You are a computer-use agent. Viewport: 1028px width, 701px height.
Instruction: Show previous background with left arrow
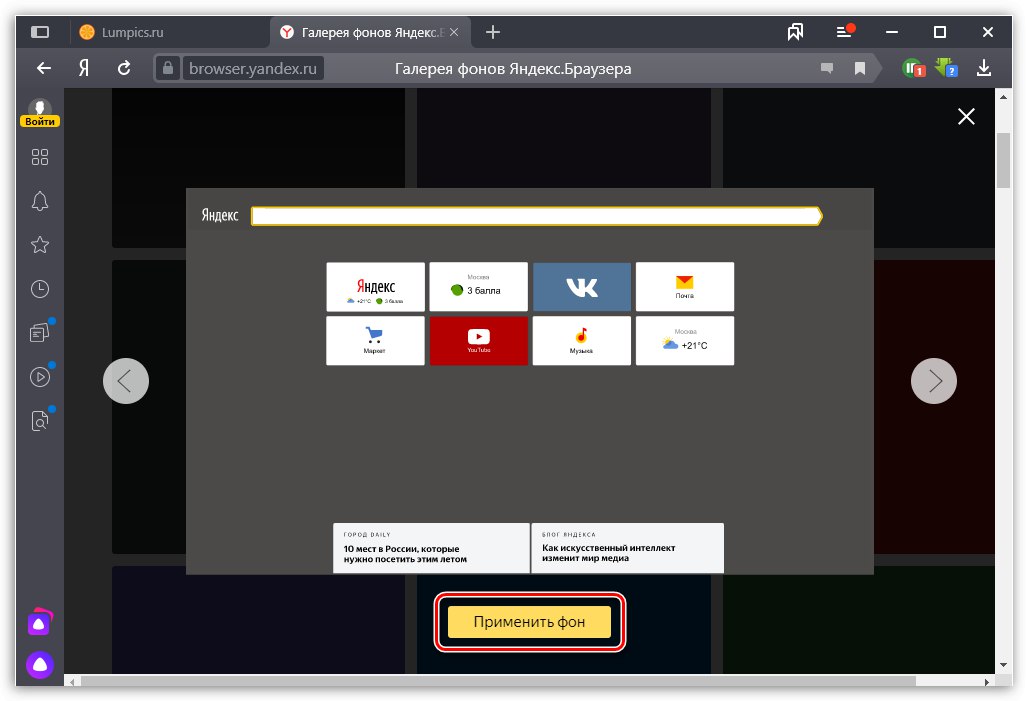(126, 381)
